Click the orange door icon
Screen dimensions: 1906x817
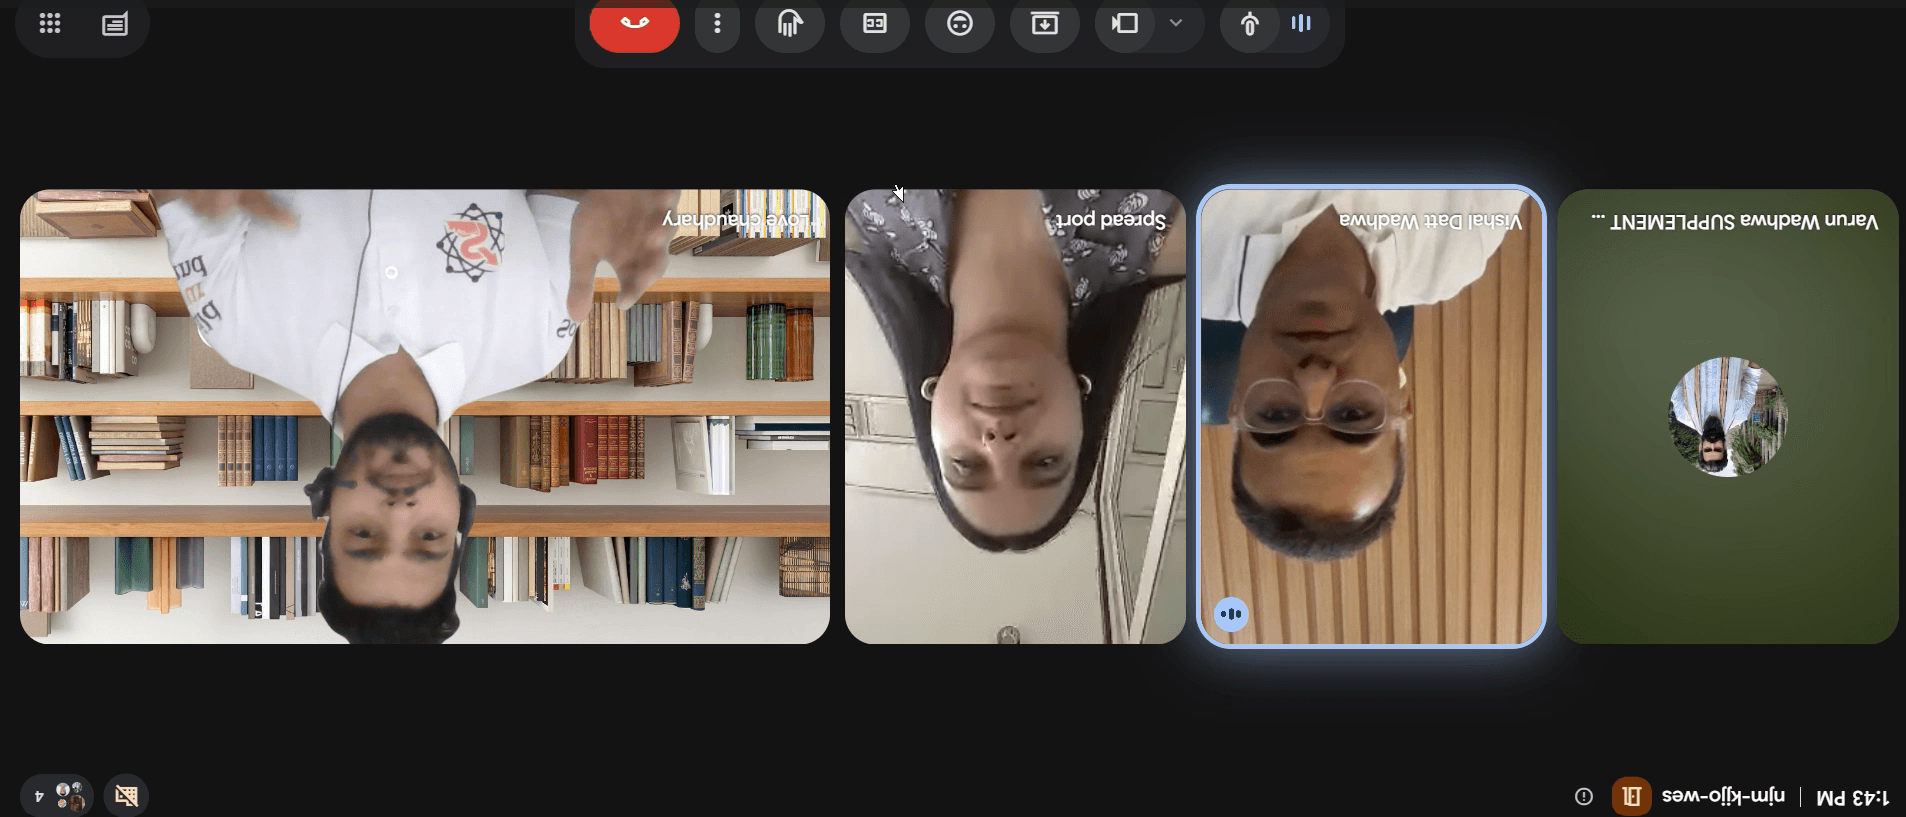point(1631,796)
